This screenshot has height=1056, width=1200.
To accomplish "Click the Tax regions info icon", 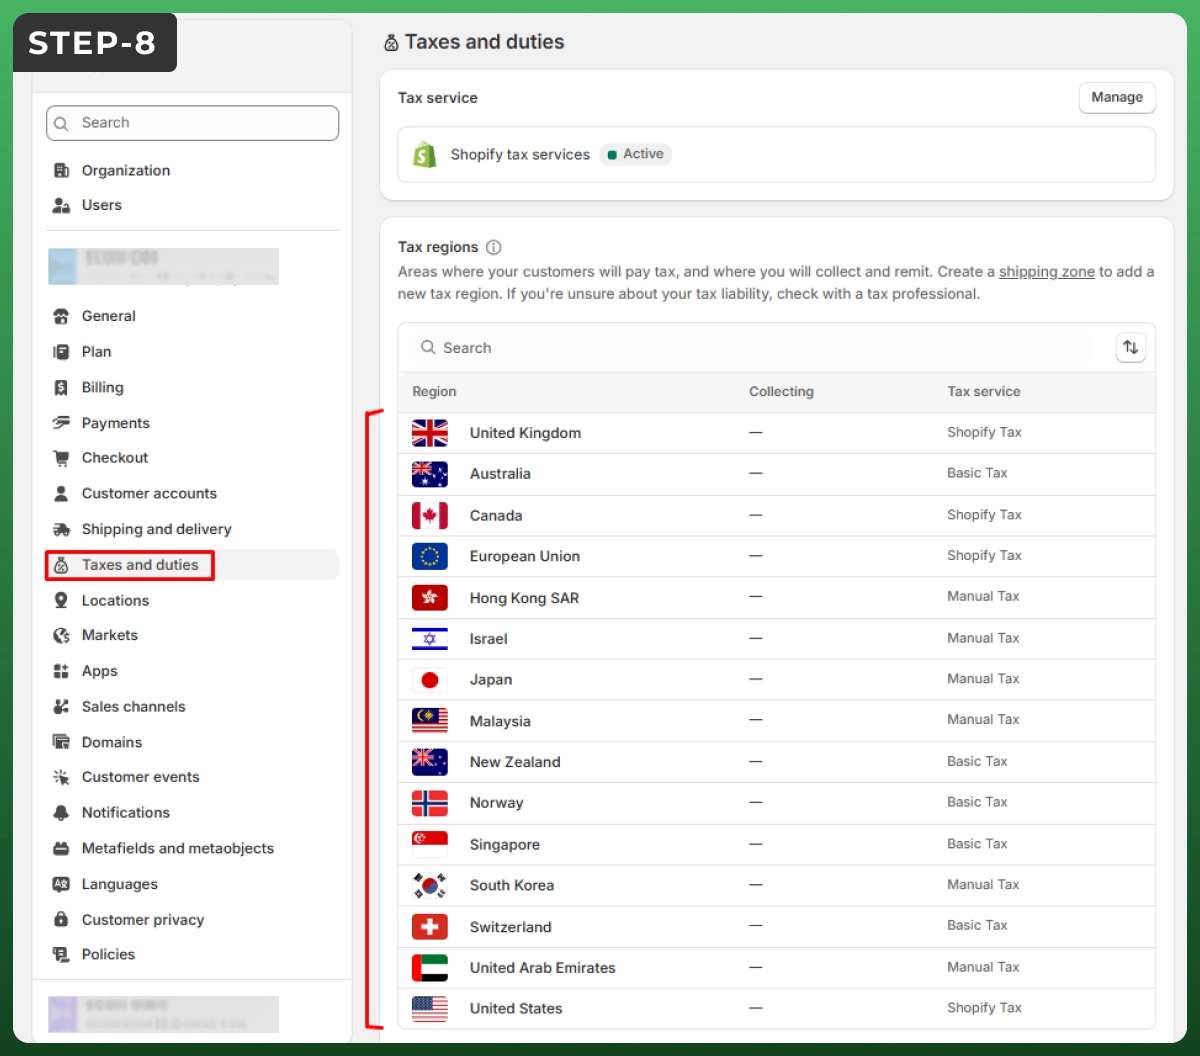I will [494, 247].
